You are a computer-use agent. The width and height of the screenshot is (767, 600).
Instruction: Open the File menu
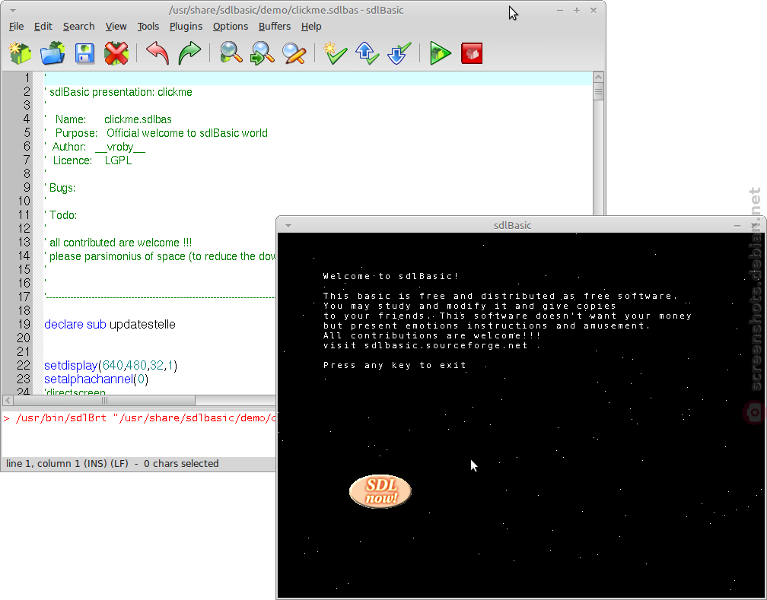(x=16, y=26)
